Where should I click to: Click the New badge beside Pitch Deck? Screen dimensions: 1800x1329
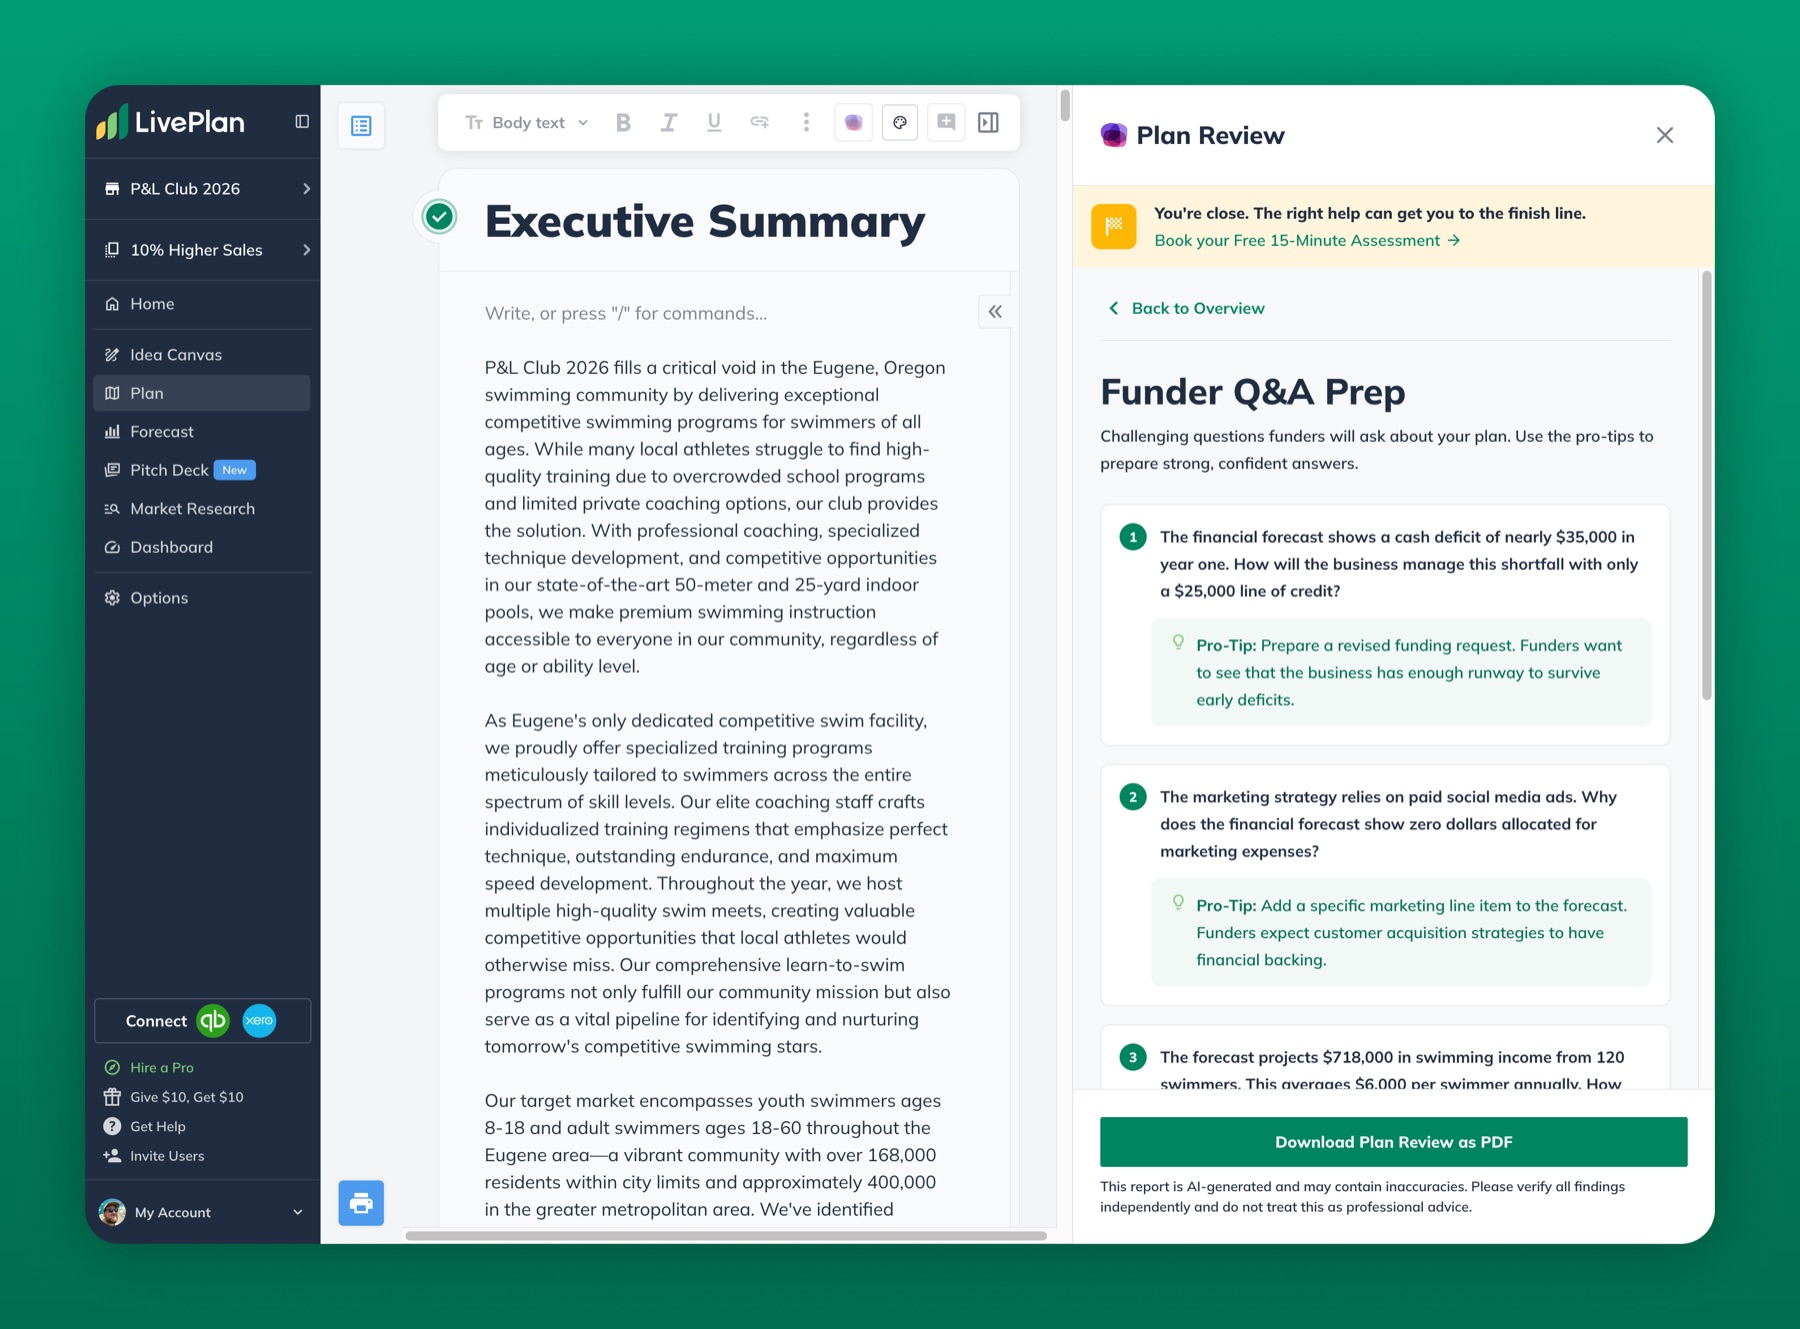pyautogui.click(x=235, y=470)
